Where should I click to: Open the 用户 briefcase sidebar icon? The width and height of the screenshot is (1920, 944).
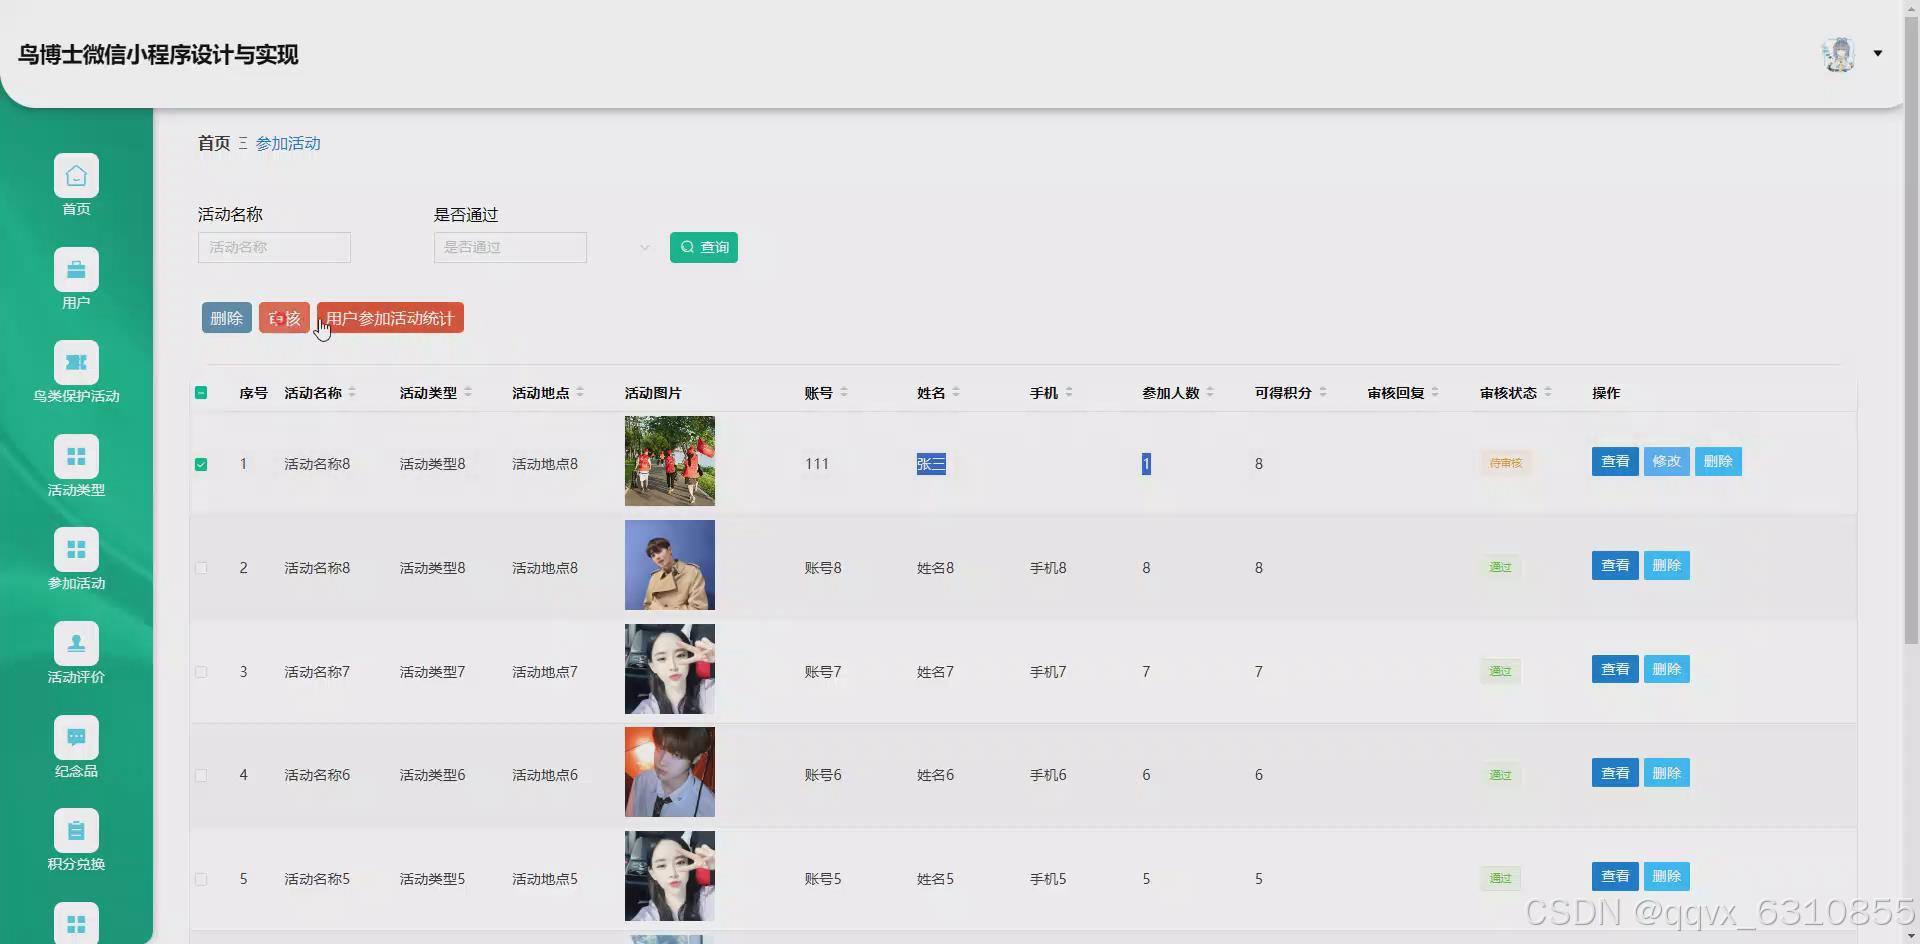(76, 270)
